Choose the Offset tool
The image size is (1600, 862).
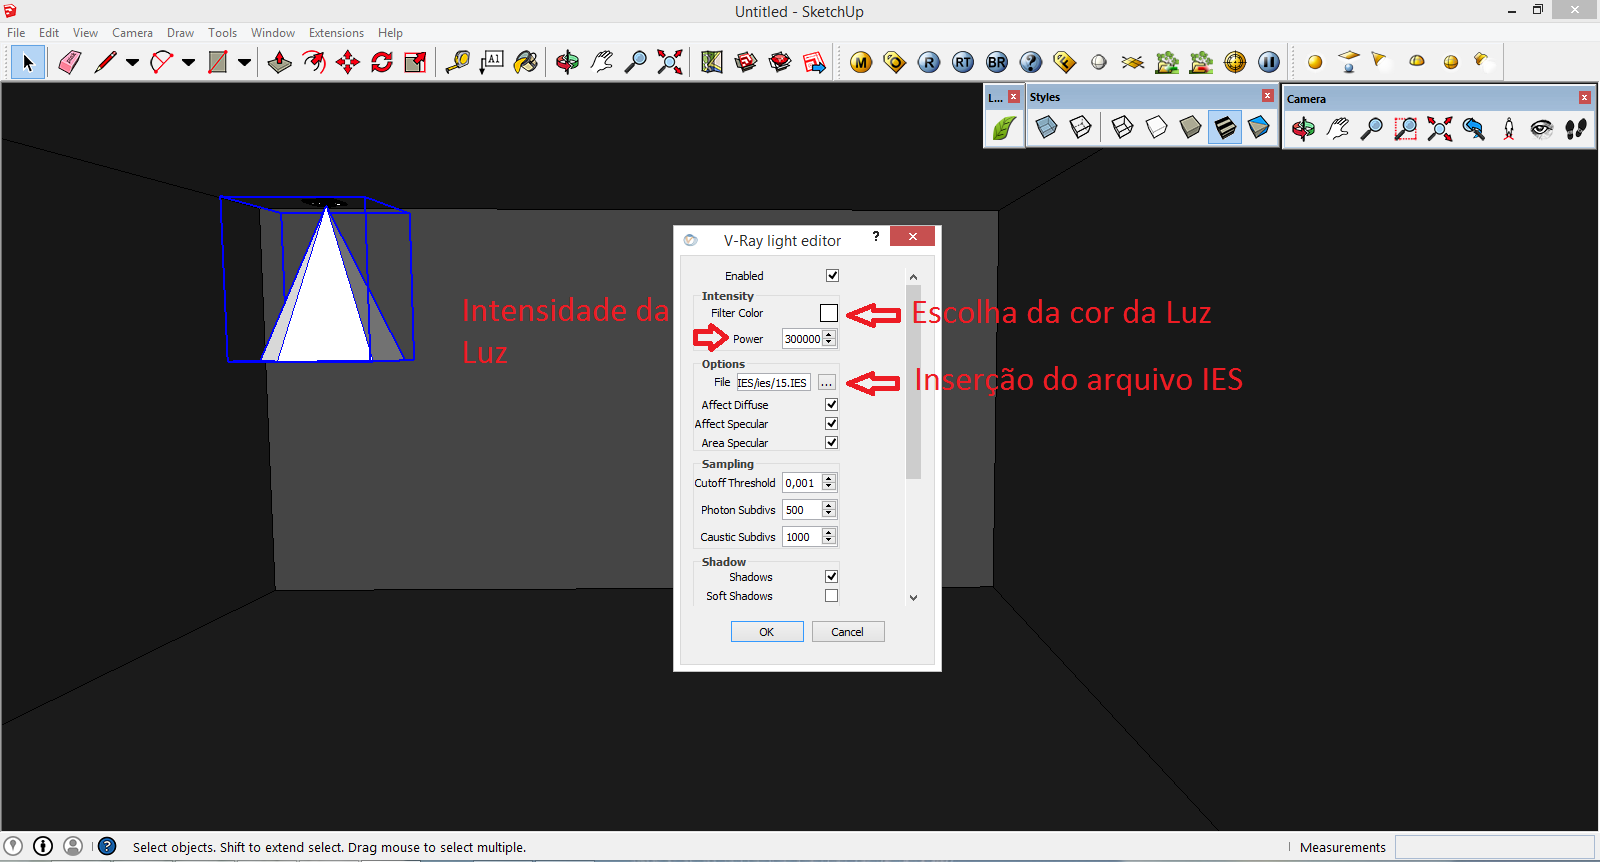[314, 62]
